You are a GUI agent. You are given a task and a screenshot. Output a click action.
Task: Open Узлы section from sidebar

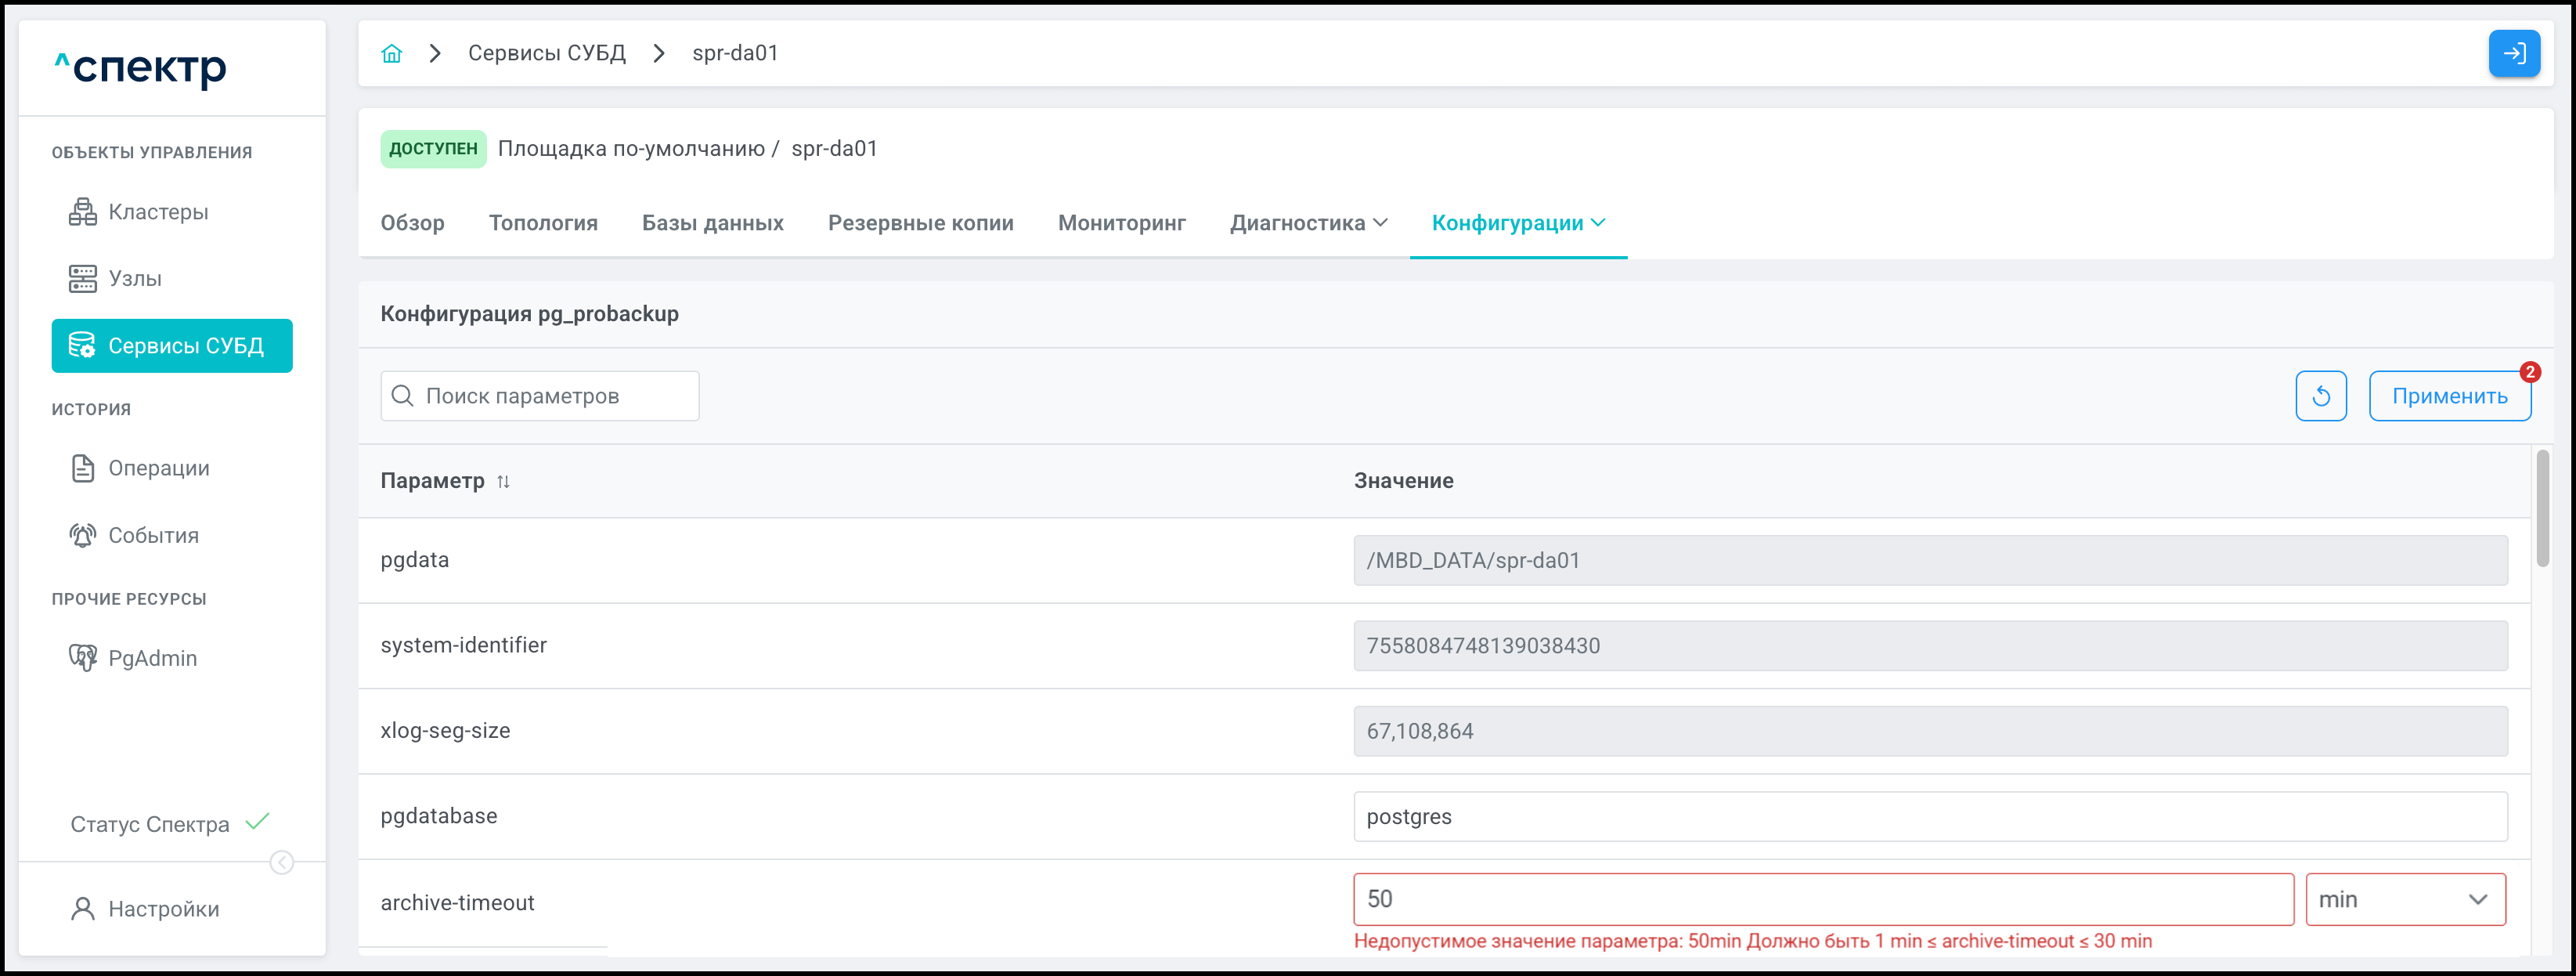pos(134,278)
